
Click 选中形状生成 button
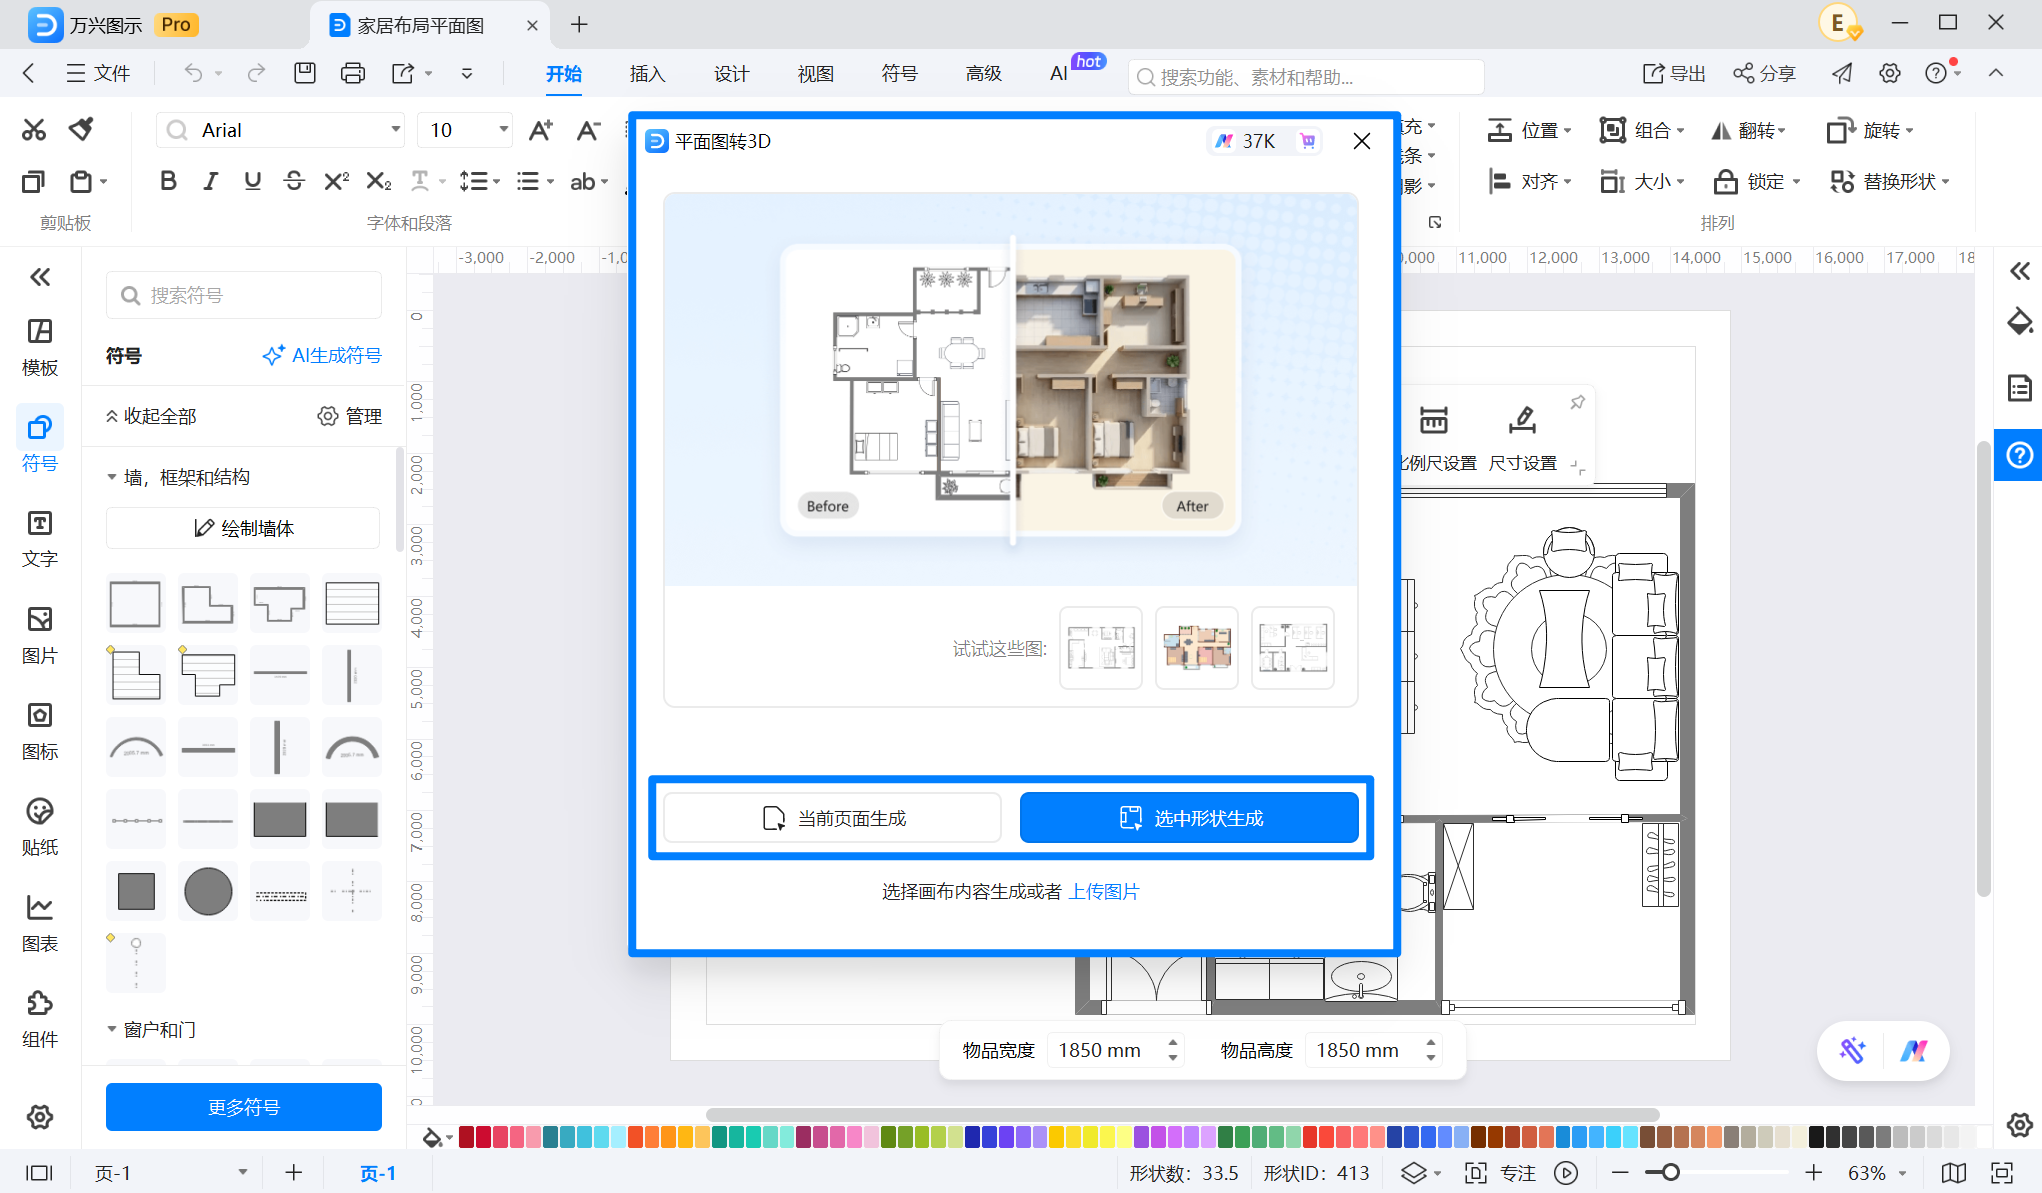1189,818
